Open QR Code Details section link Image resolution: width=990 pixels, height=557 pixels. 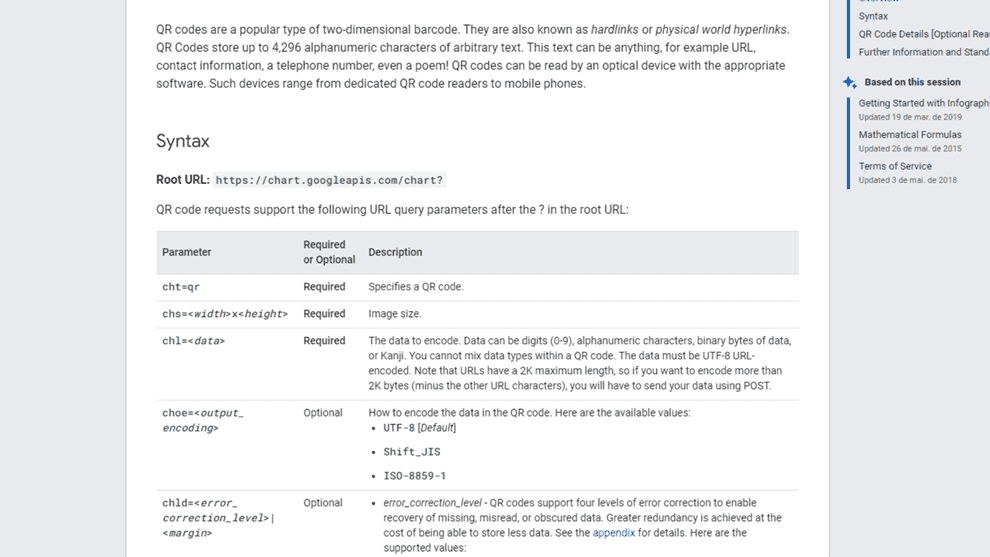924,34
